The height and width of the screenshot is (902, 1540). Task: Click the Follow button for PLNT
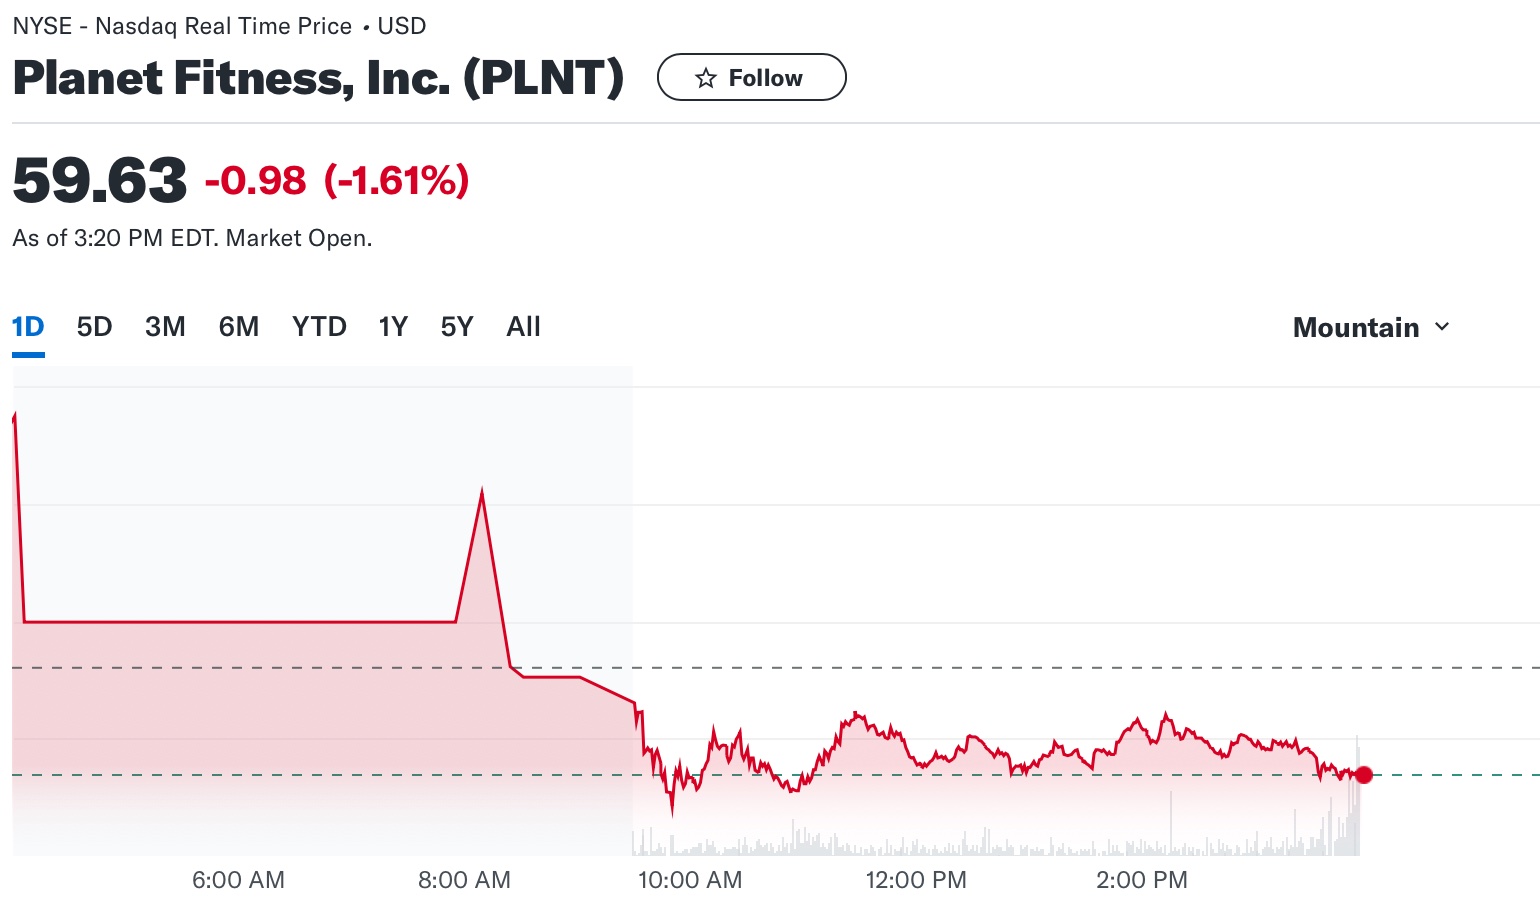point(751,77)
